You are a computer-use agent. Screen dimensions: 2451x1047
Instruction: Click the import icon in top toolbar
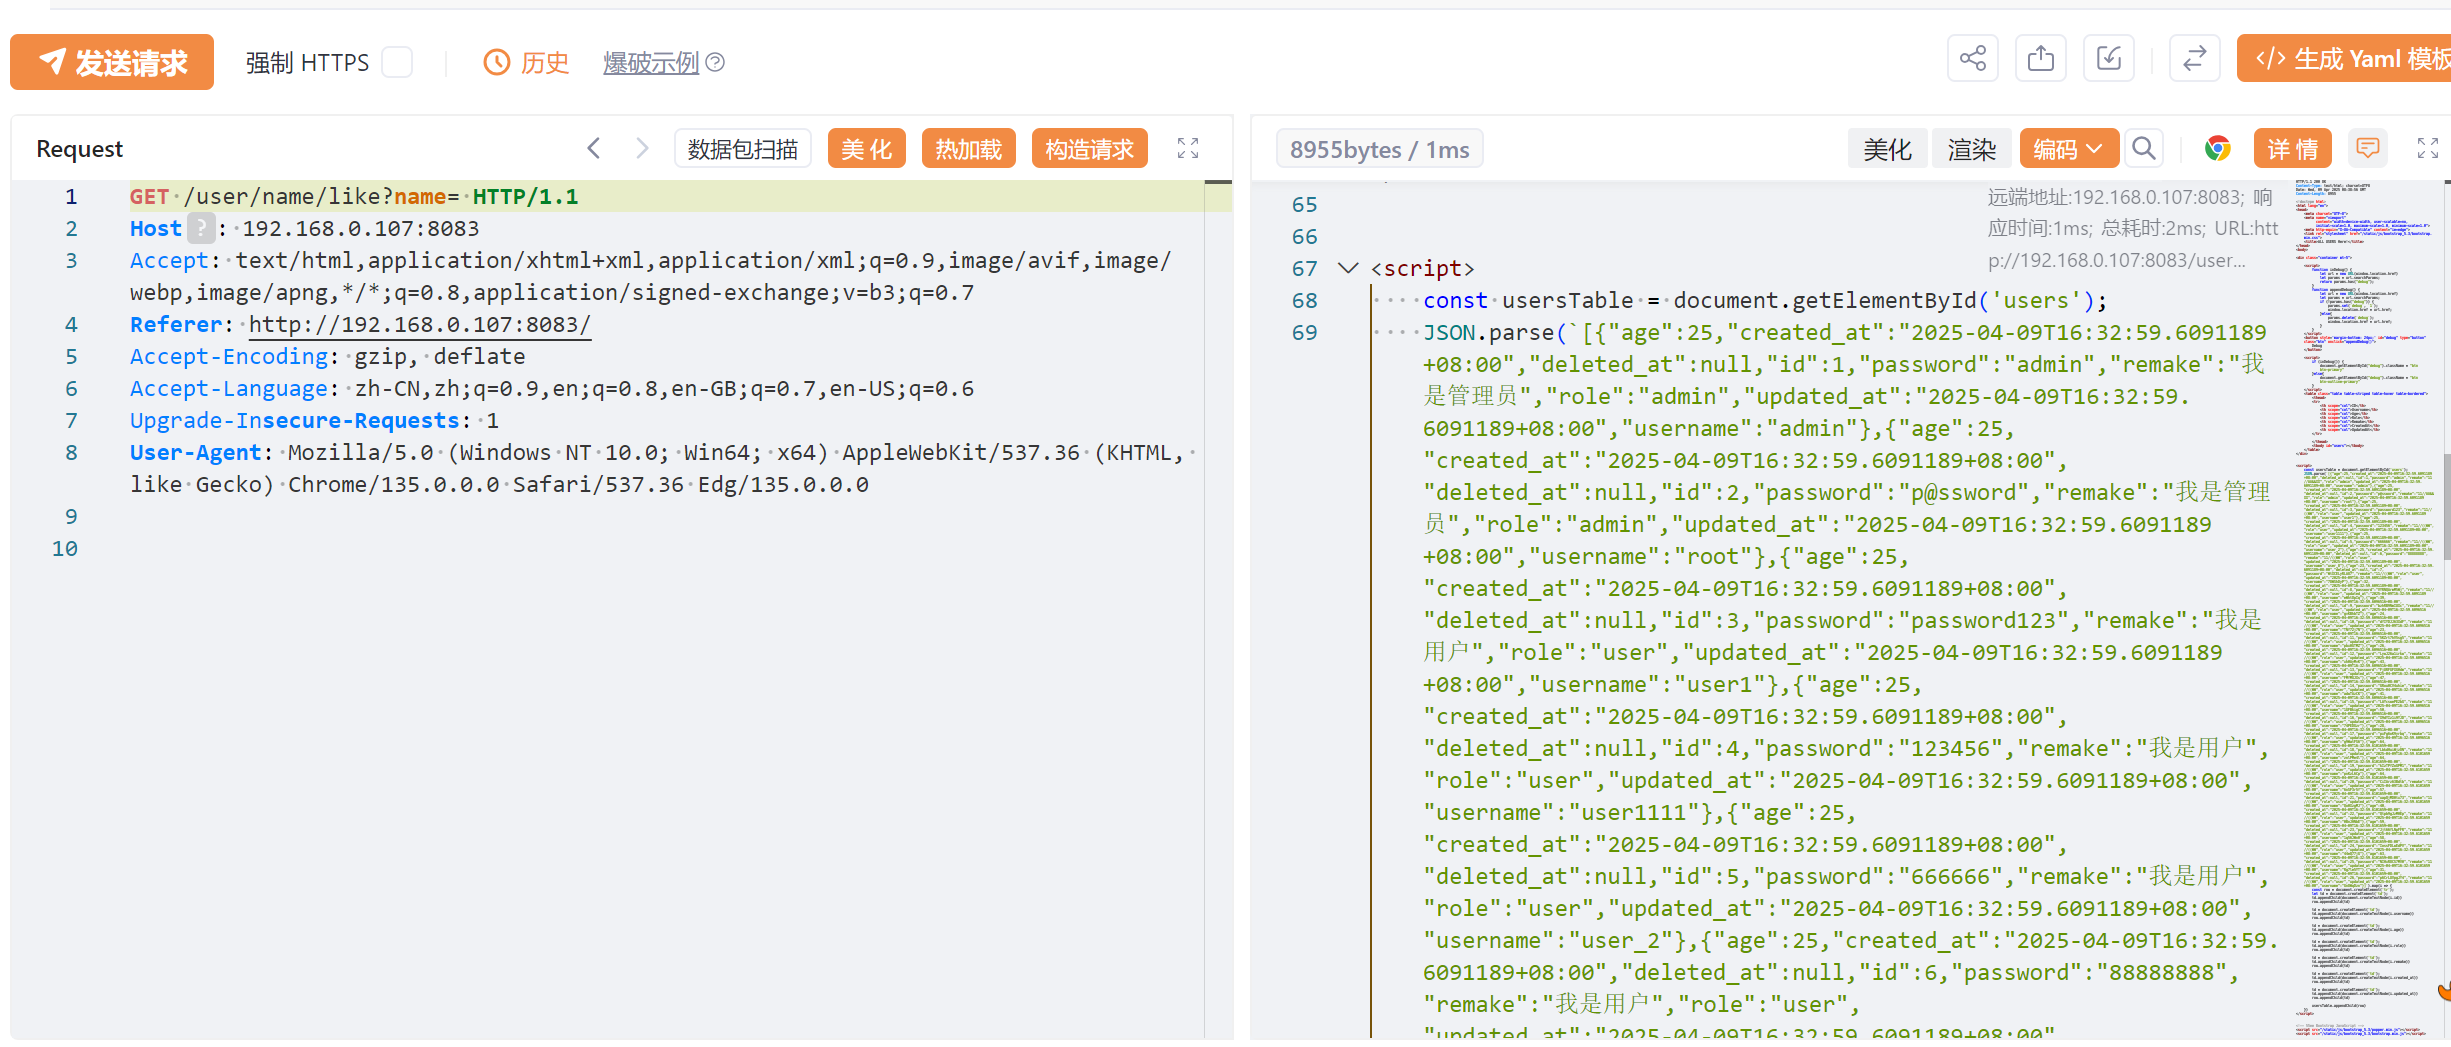(x=2108, y=59)
